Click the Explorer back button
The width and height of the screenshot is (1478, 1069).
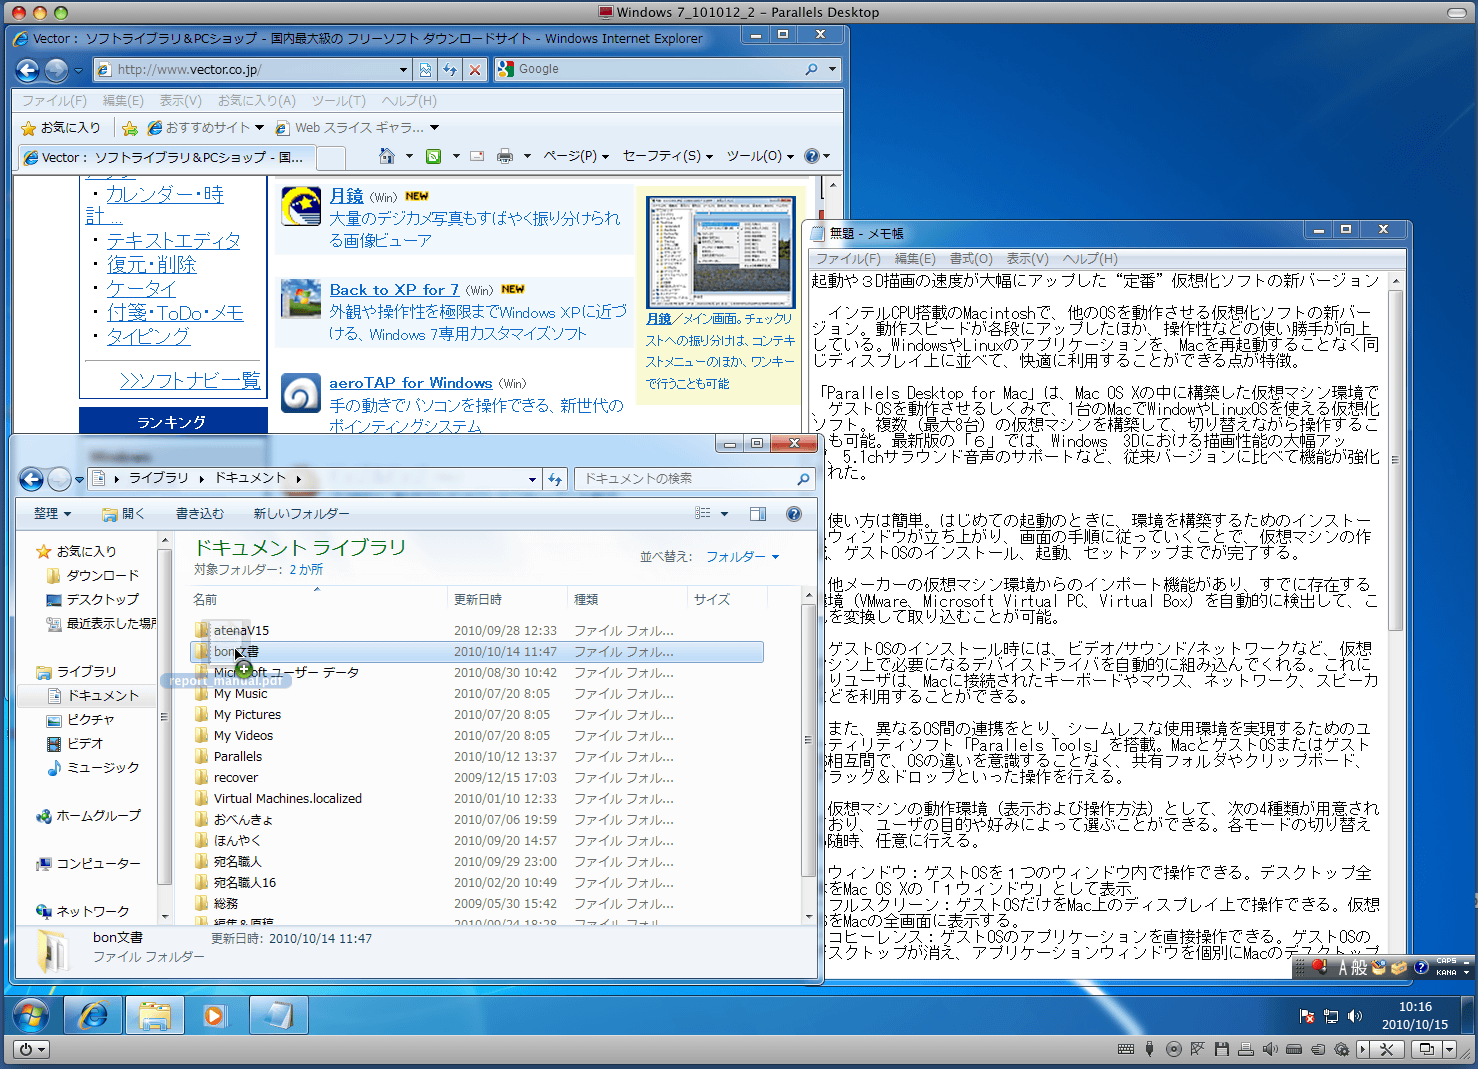31,480
